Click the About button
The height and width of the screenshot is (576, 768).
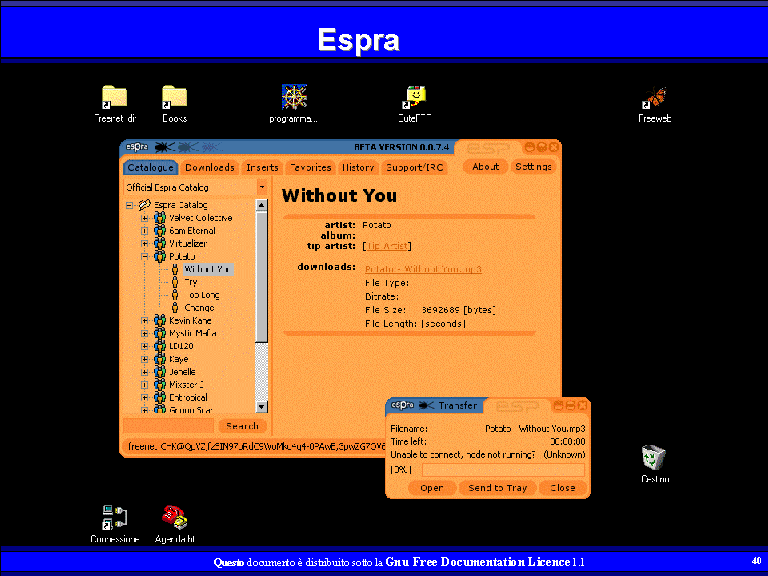tap(485, 167)
